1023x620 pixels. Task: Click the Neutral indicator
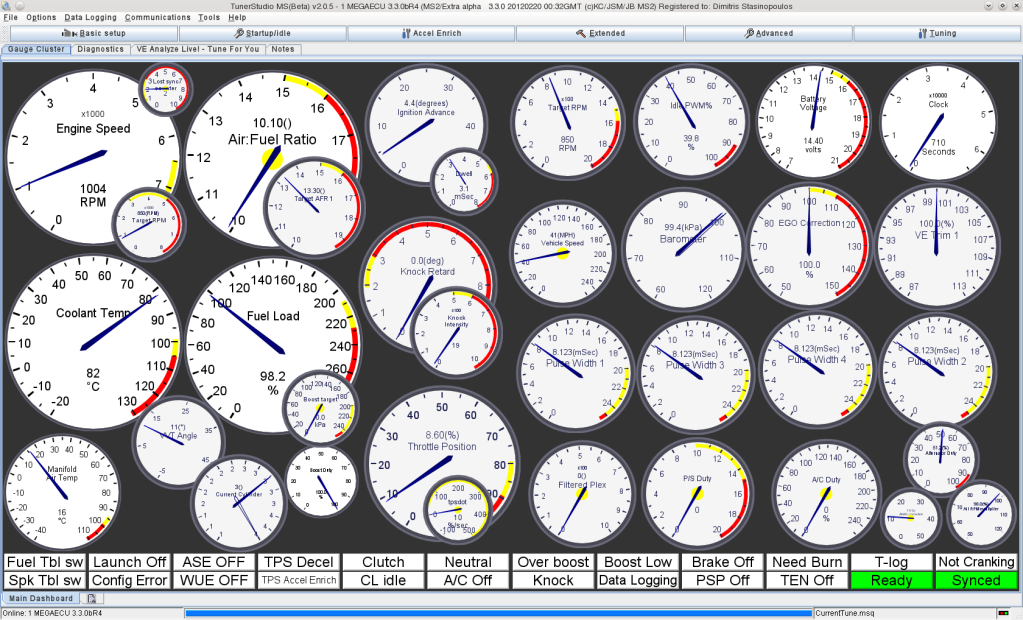pyautogui.click(x=468, y=562)
